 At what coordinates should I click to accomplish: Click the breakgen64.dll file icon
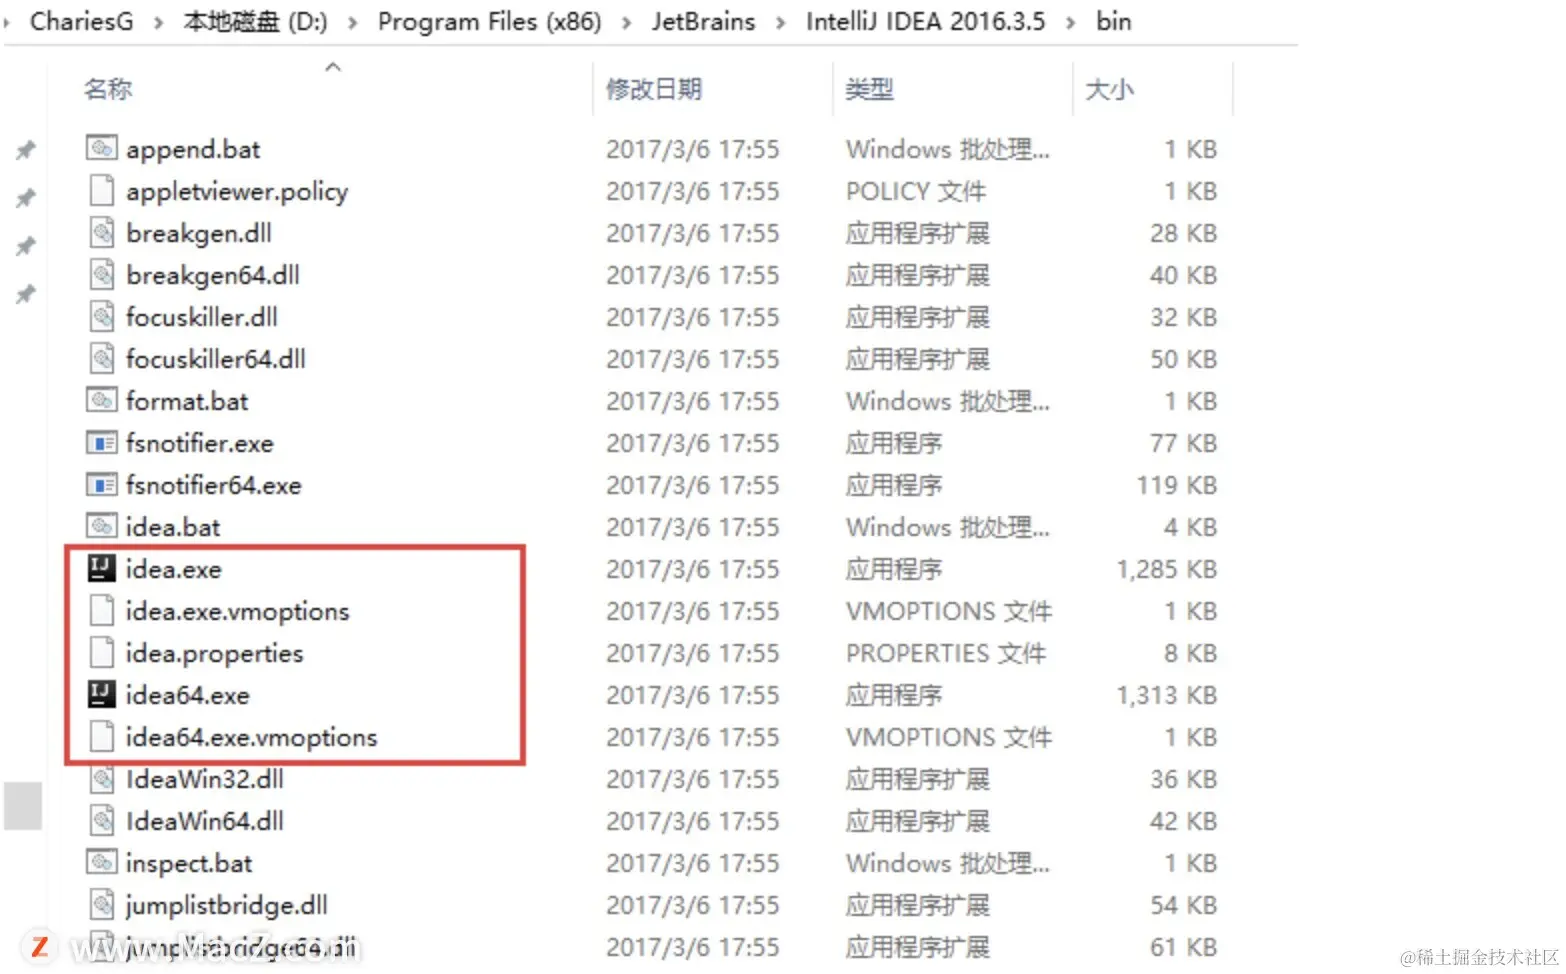coord(101,275)
